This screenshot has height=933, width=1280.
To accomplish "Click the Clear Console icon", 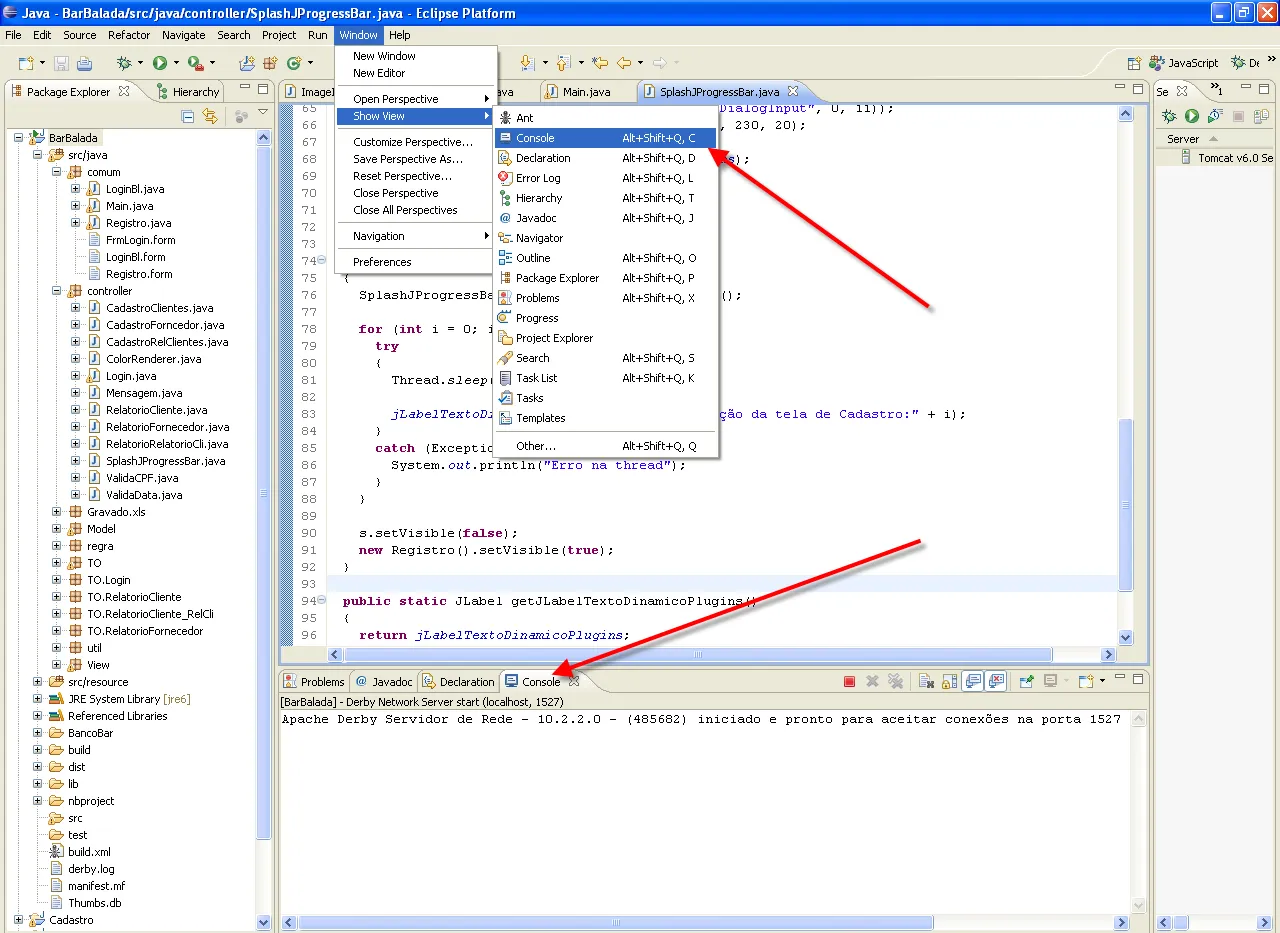I will tap(926, 682).
